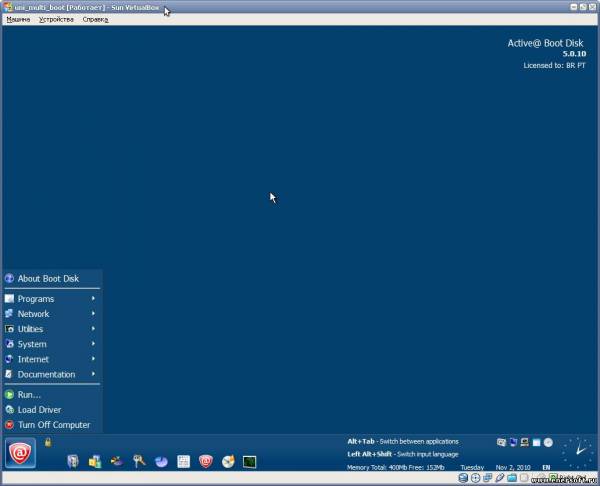Expand the arrow next to Documentation
This screenshot has width=600, height=486.
pyautogui.click(x=93, y=373)
